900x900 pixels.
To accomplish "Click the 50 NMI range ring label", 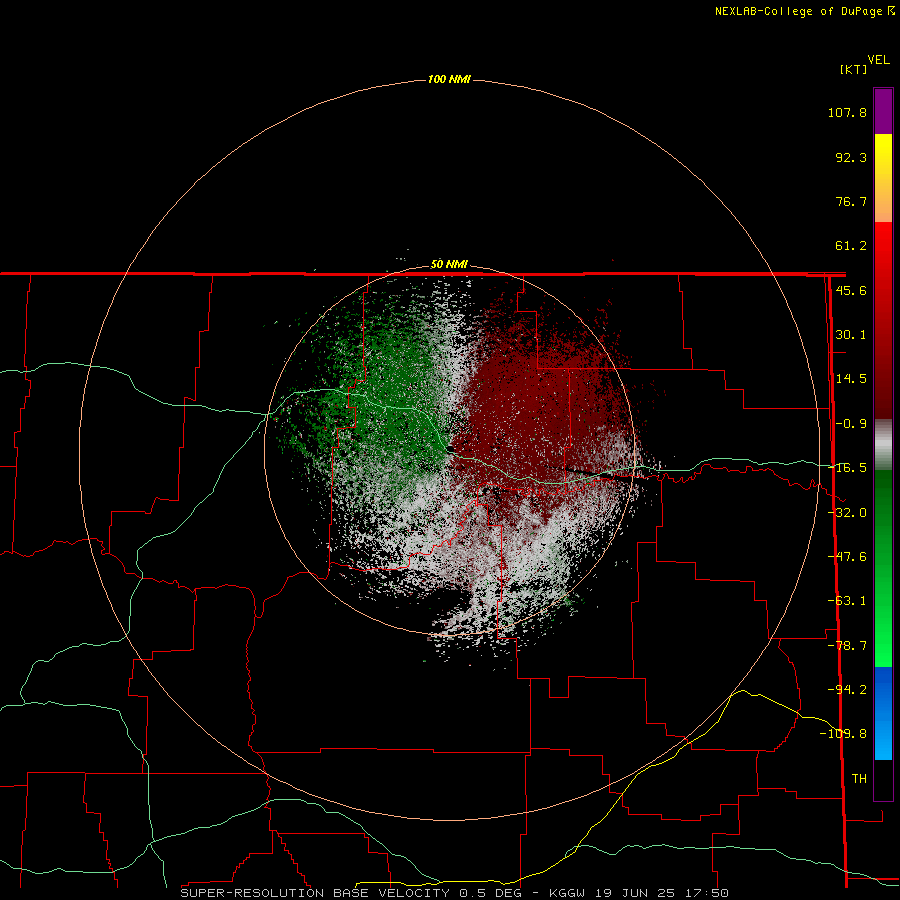I will (449, 265).
